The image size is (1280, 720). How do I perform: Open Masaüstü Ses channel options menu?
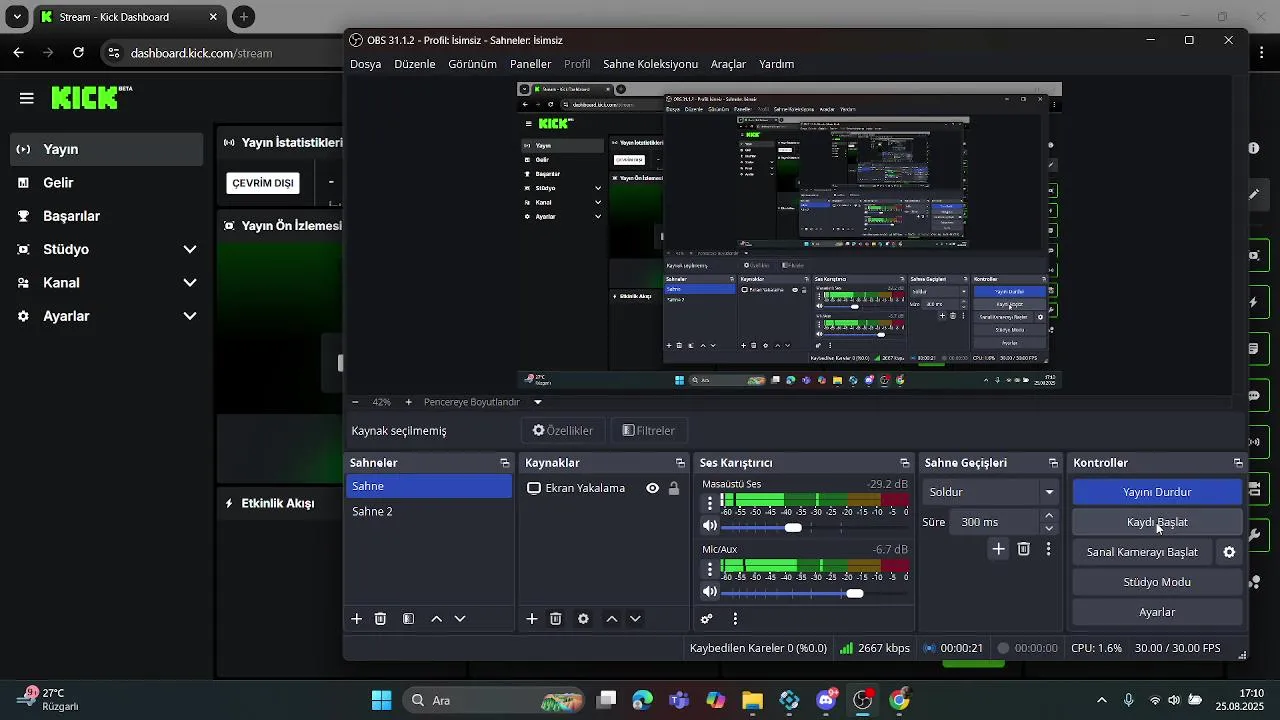tap(710, 503)
